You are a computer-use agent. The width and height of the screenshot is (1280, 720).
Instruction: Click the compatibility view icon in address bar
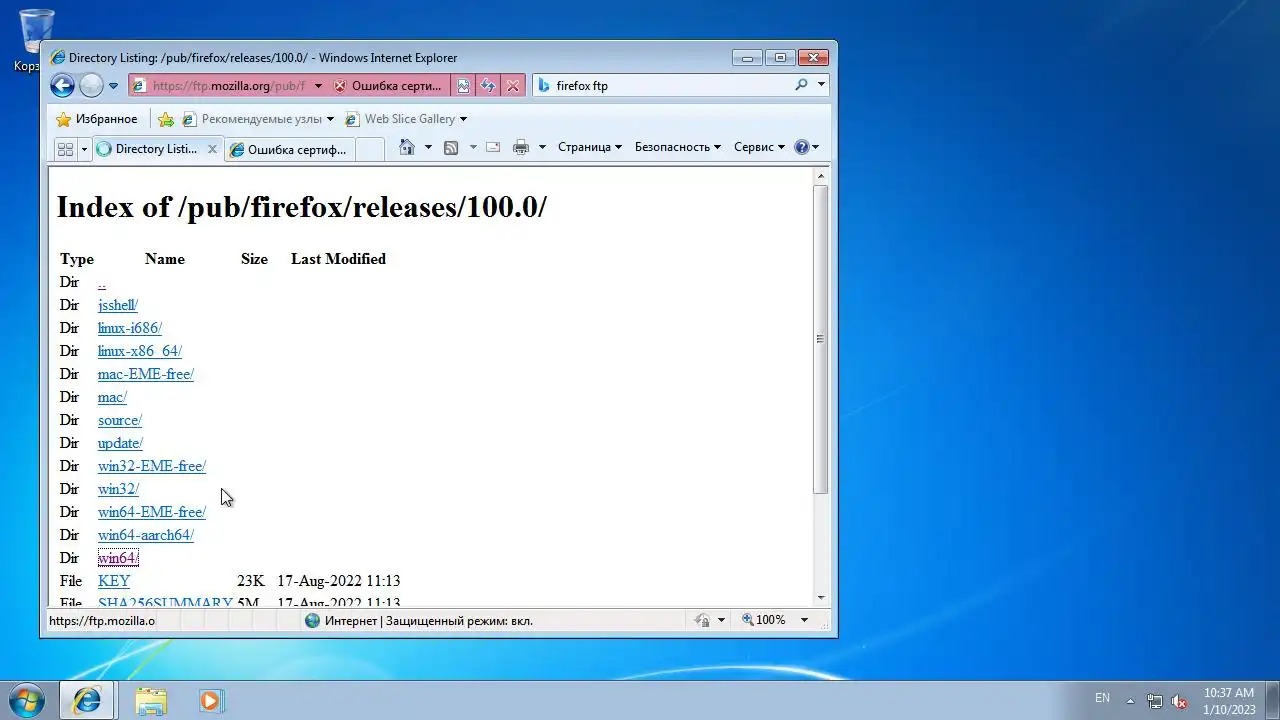click(464, 86)
